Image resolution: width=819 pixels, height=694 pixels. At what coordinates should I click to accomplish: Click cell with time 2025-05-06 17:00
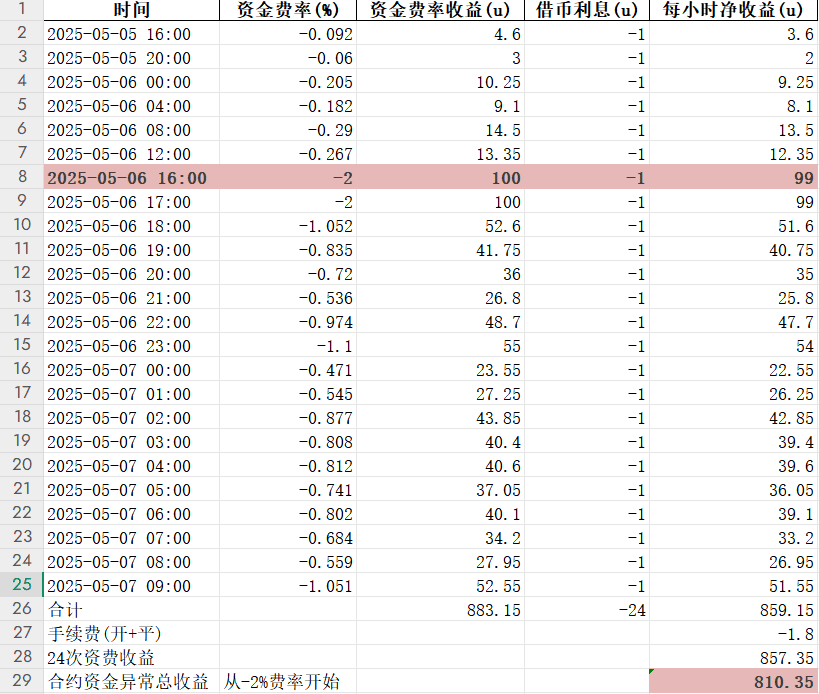(x=132, y=201)
